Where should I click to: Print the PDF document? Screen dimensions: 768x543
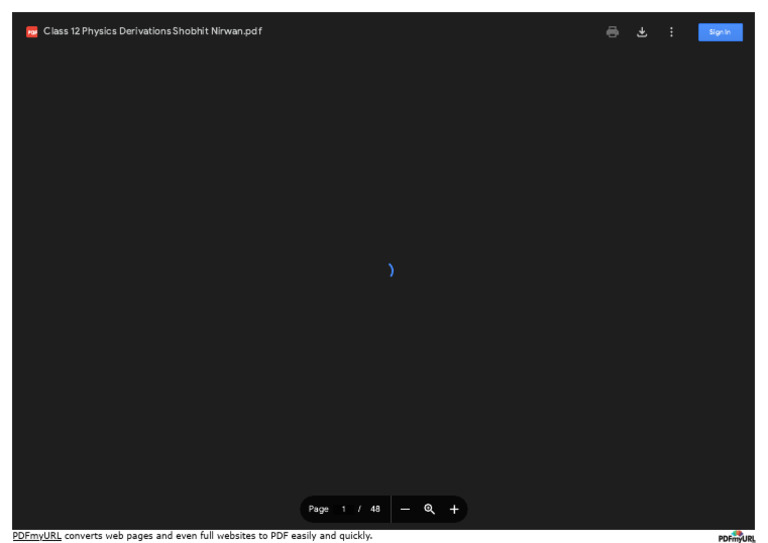coord(612,32)
